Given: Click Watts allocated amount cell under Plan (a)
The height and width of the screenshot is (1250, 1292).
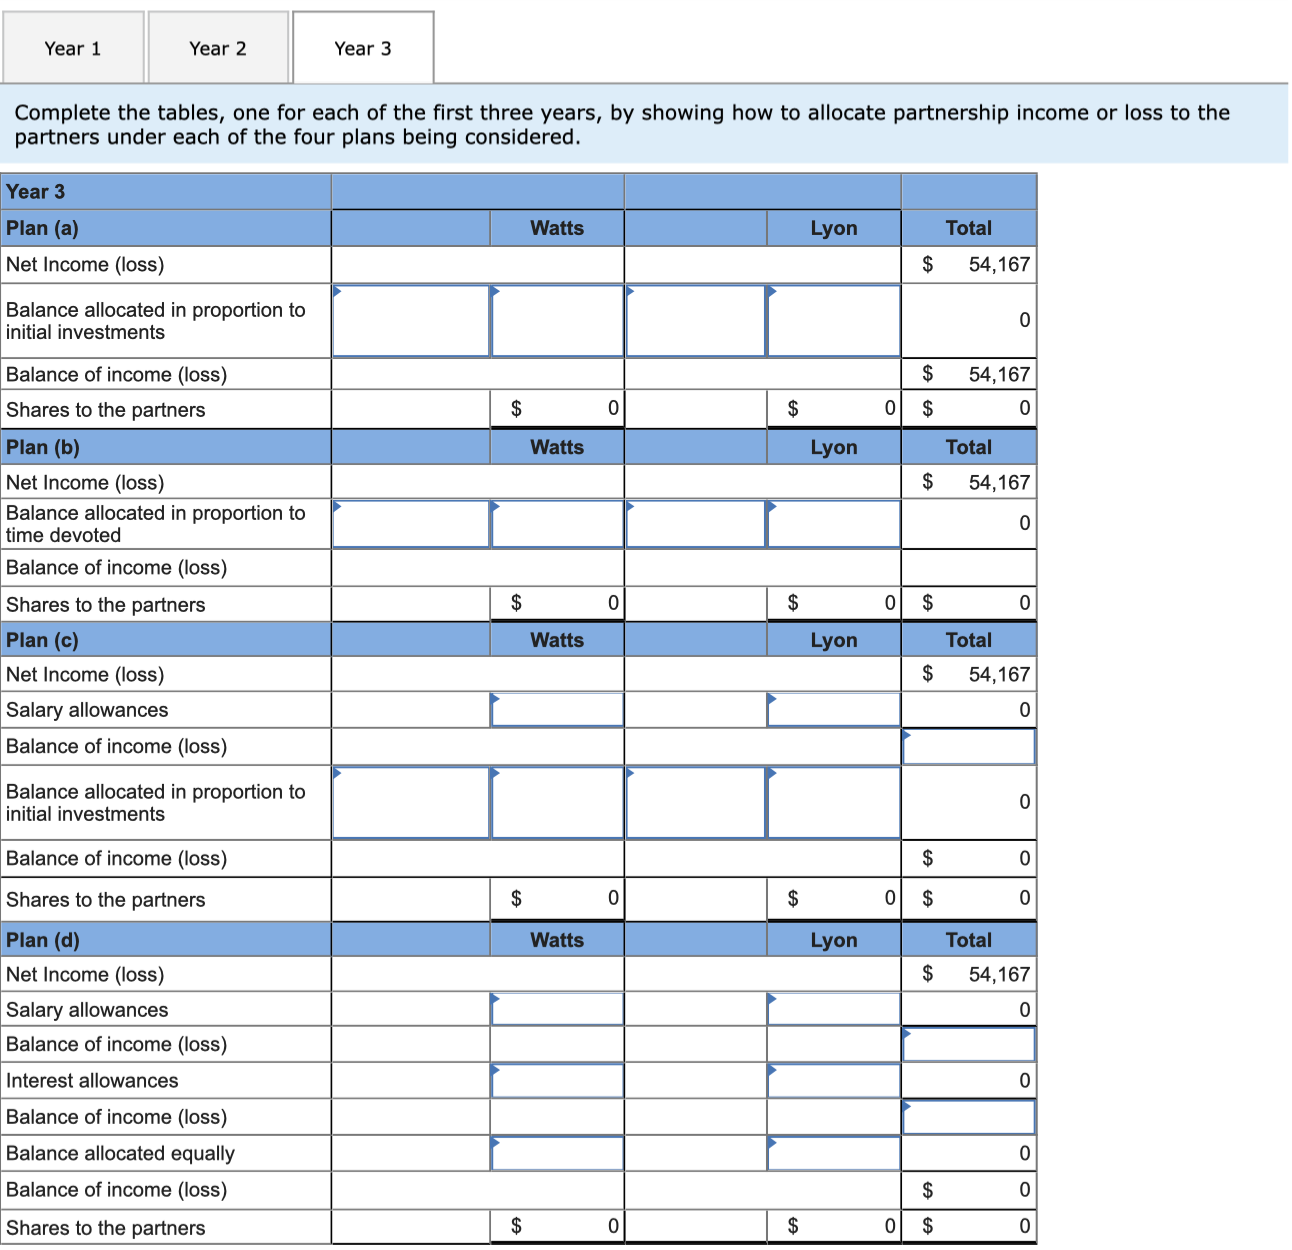Looking at the screenshot, I should [556, 320].
